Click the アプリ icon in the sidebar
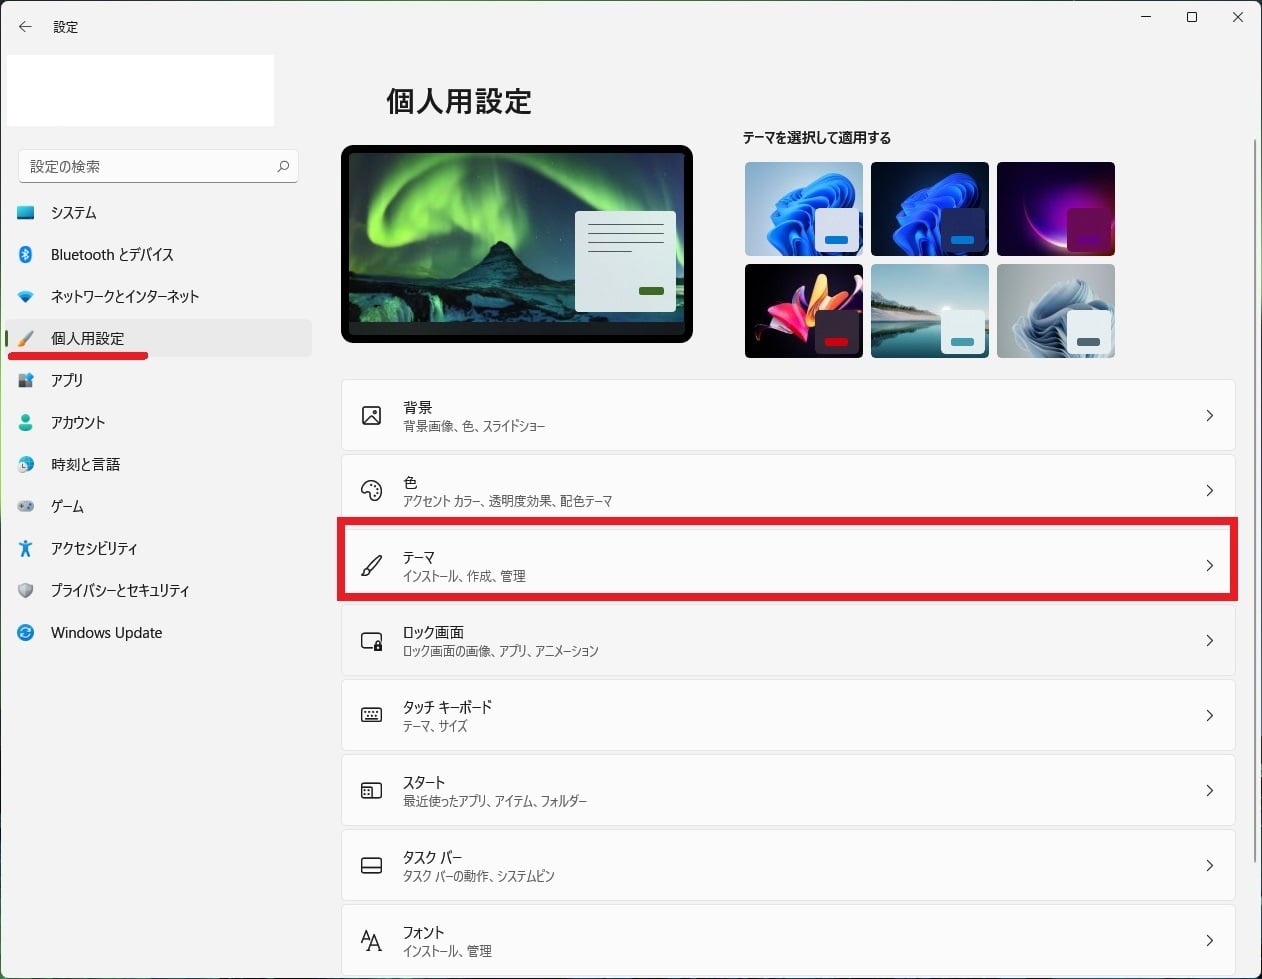The image size is (1262, 979). pos(26,381)
